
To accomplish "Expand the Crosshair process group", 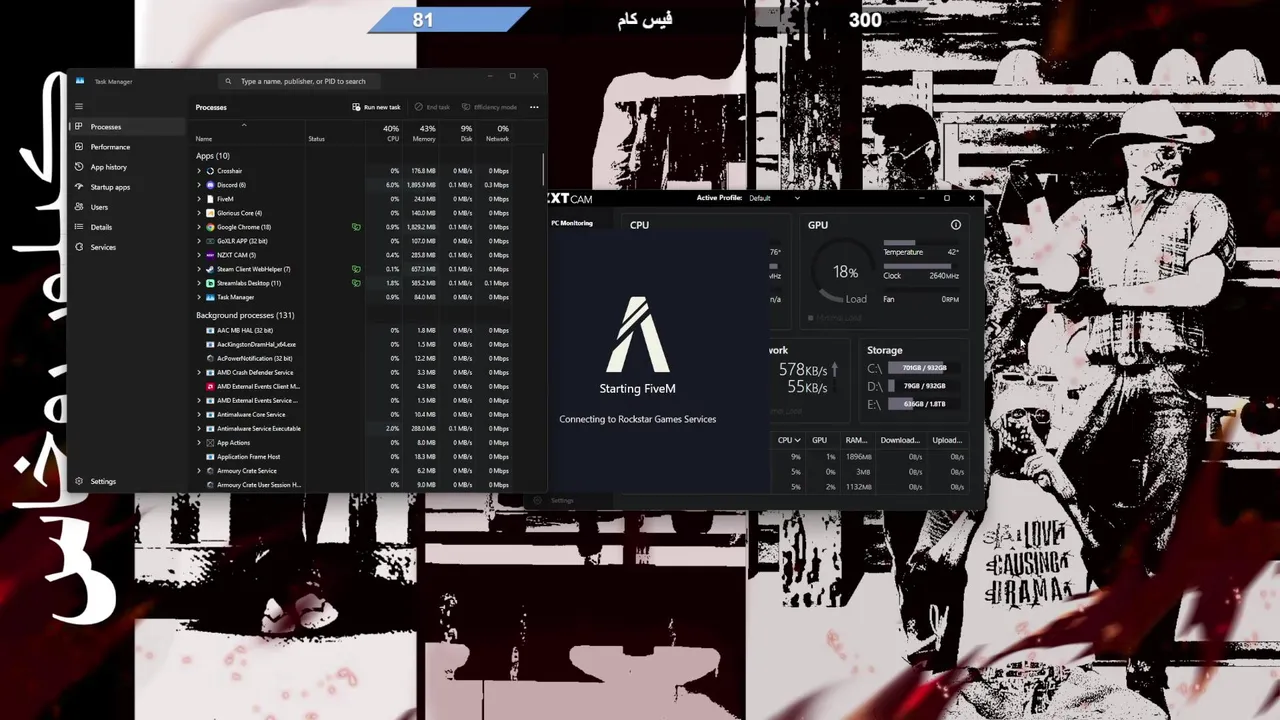I will point(199,171).
